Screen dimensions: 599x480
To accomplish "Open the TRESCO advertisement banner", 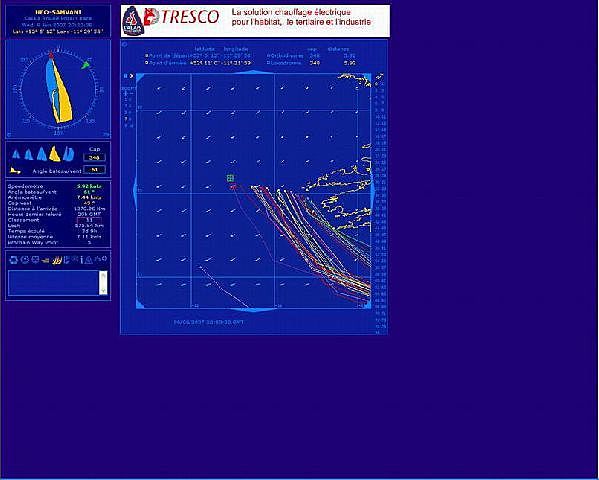I will click(x=255, y=21).
